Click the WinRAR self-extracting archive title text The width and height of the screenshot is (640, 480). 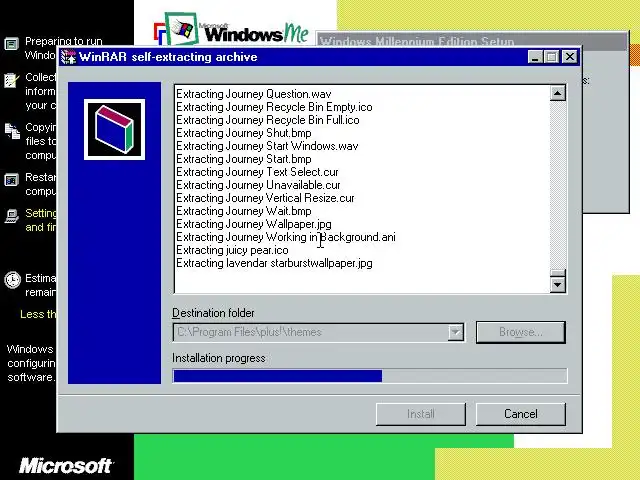point(168,57)
